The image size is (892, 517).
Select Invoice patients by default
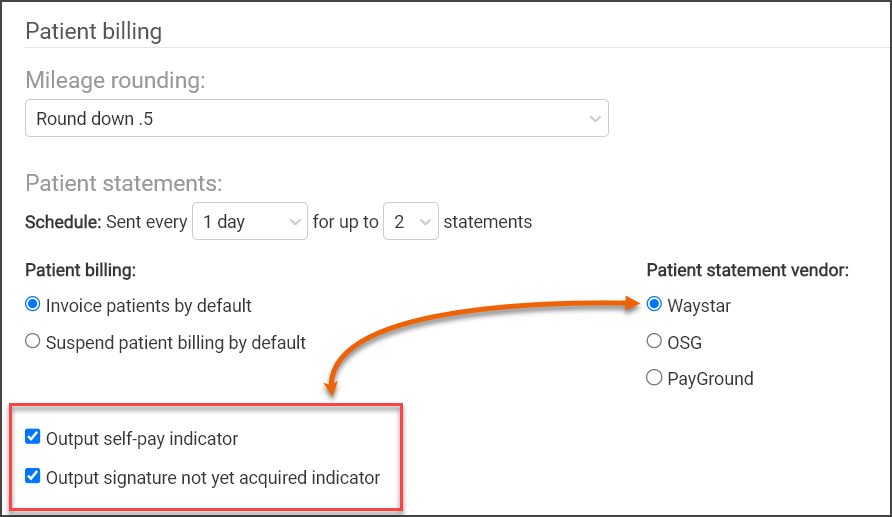[32, 304]
